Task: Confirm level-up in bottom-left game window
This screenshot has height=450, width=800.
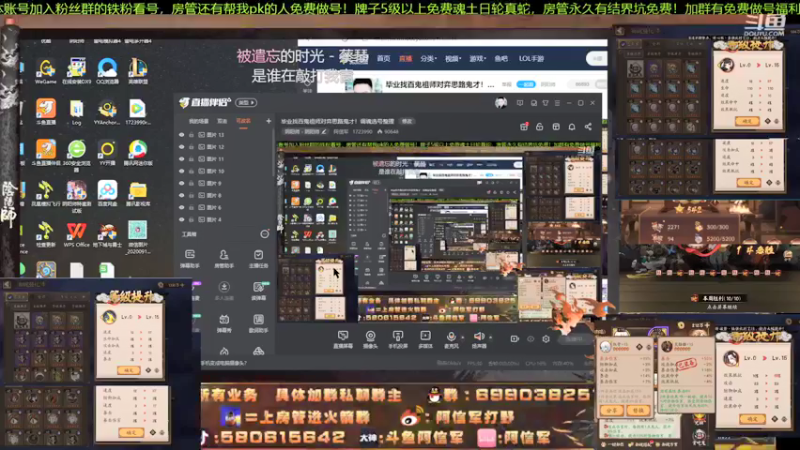Action: (129, 370)
